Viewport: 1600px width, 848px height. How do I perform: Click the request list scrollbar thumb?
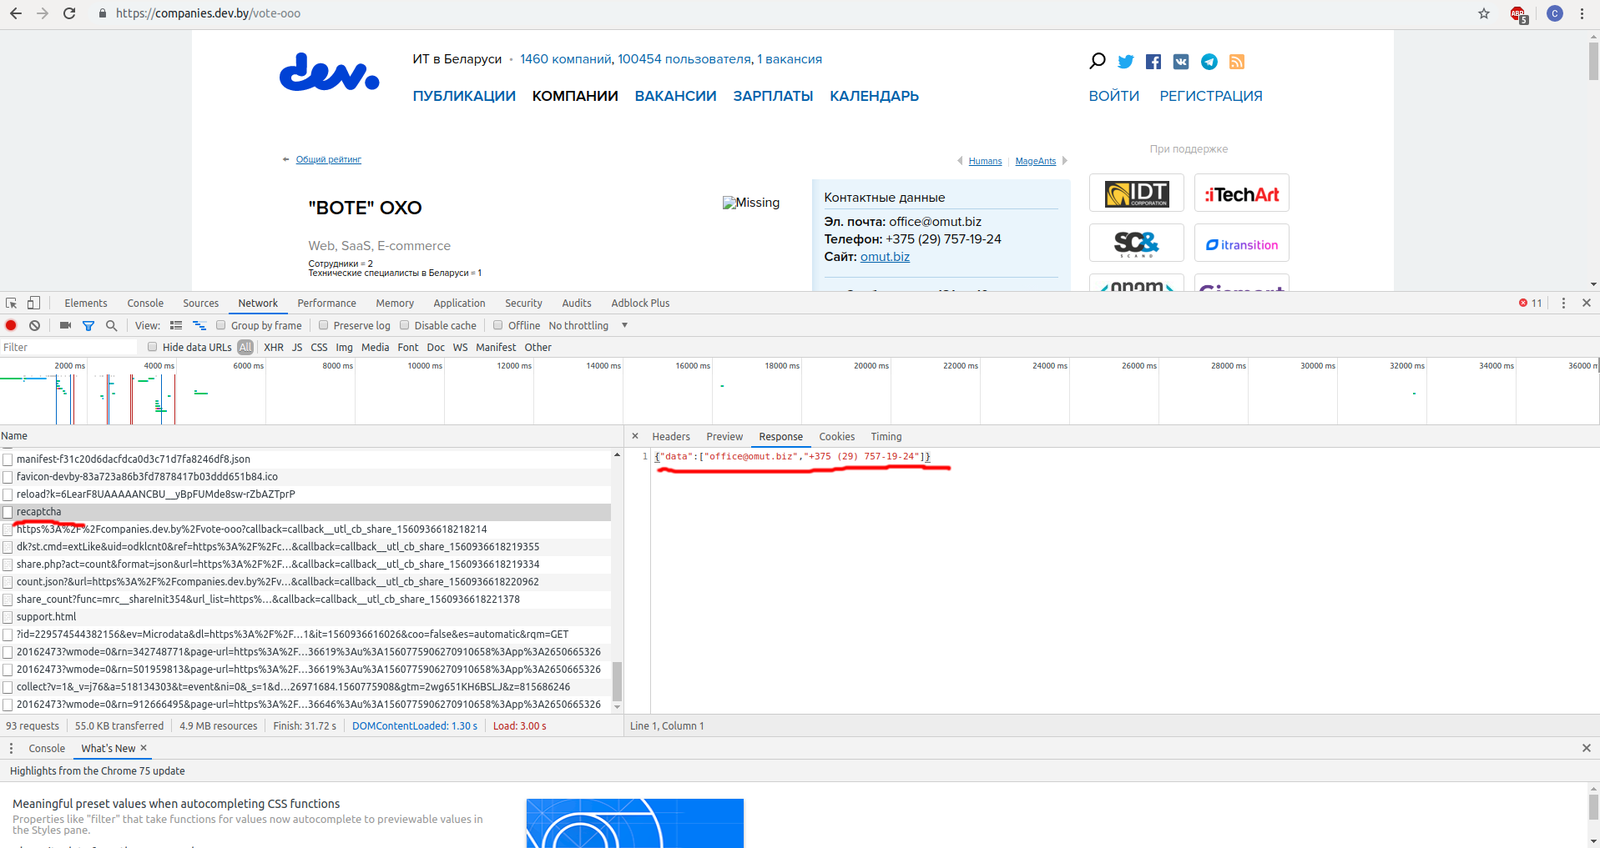pos(616,681)
